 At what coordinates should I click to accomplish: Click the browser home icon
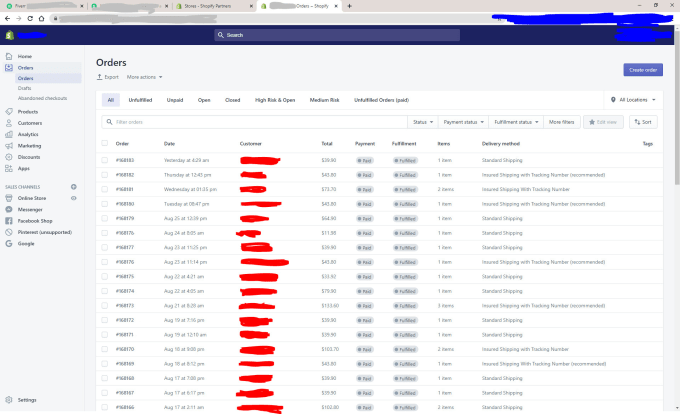[x=41, y=18]
